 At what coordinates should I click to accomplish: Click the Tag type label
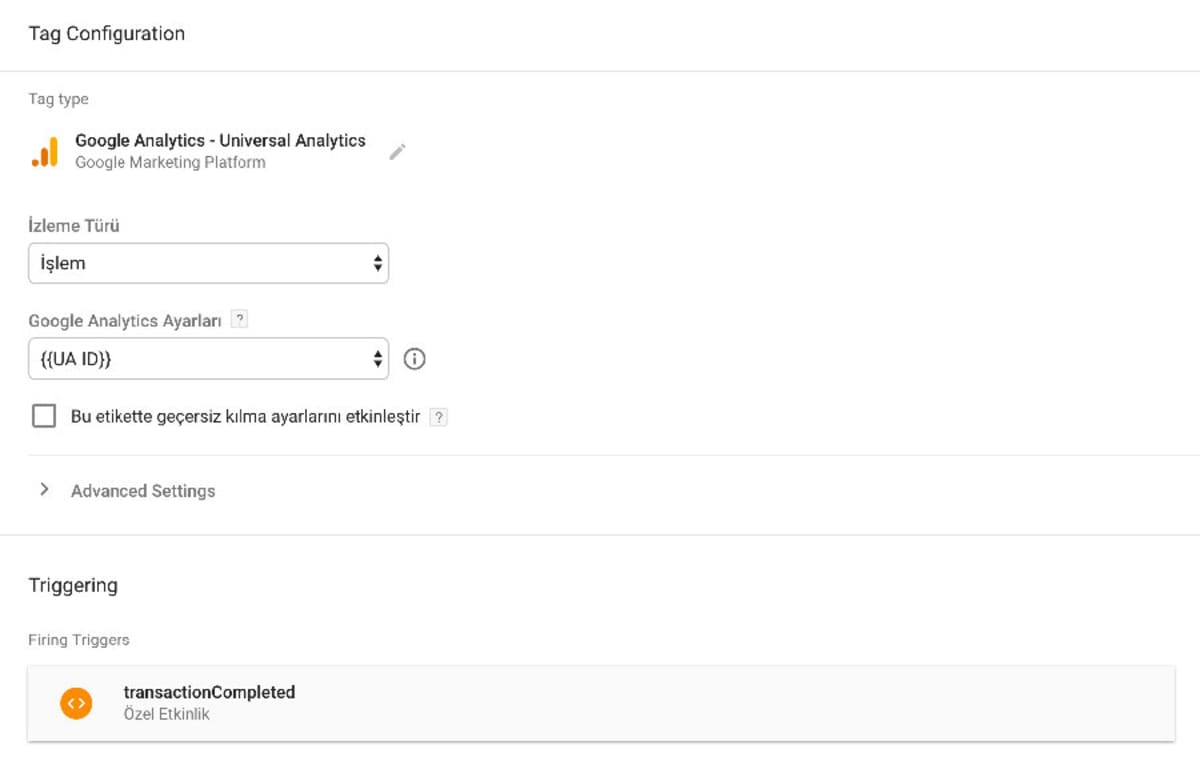[x=58, y=99]
